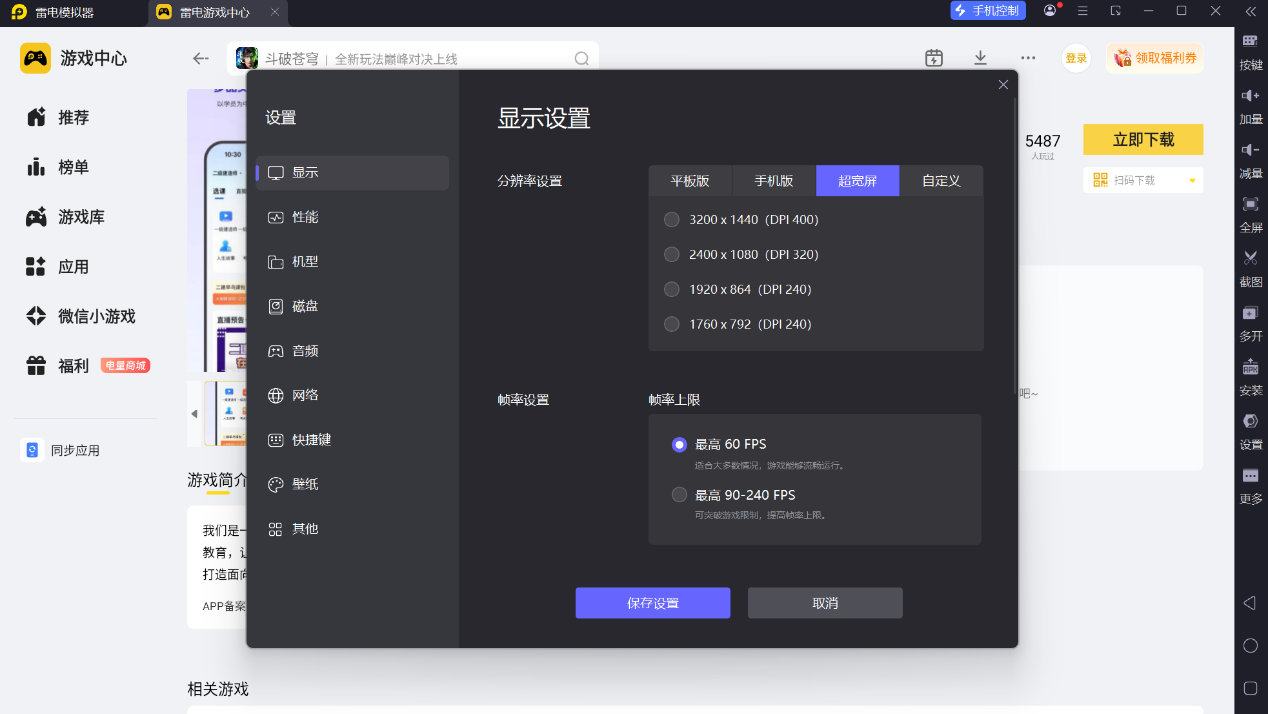
Task: Switch to 自定义 resolution tab
Action: [941, 181]
